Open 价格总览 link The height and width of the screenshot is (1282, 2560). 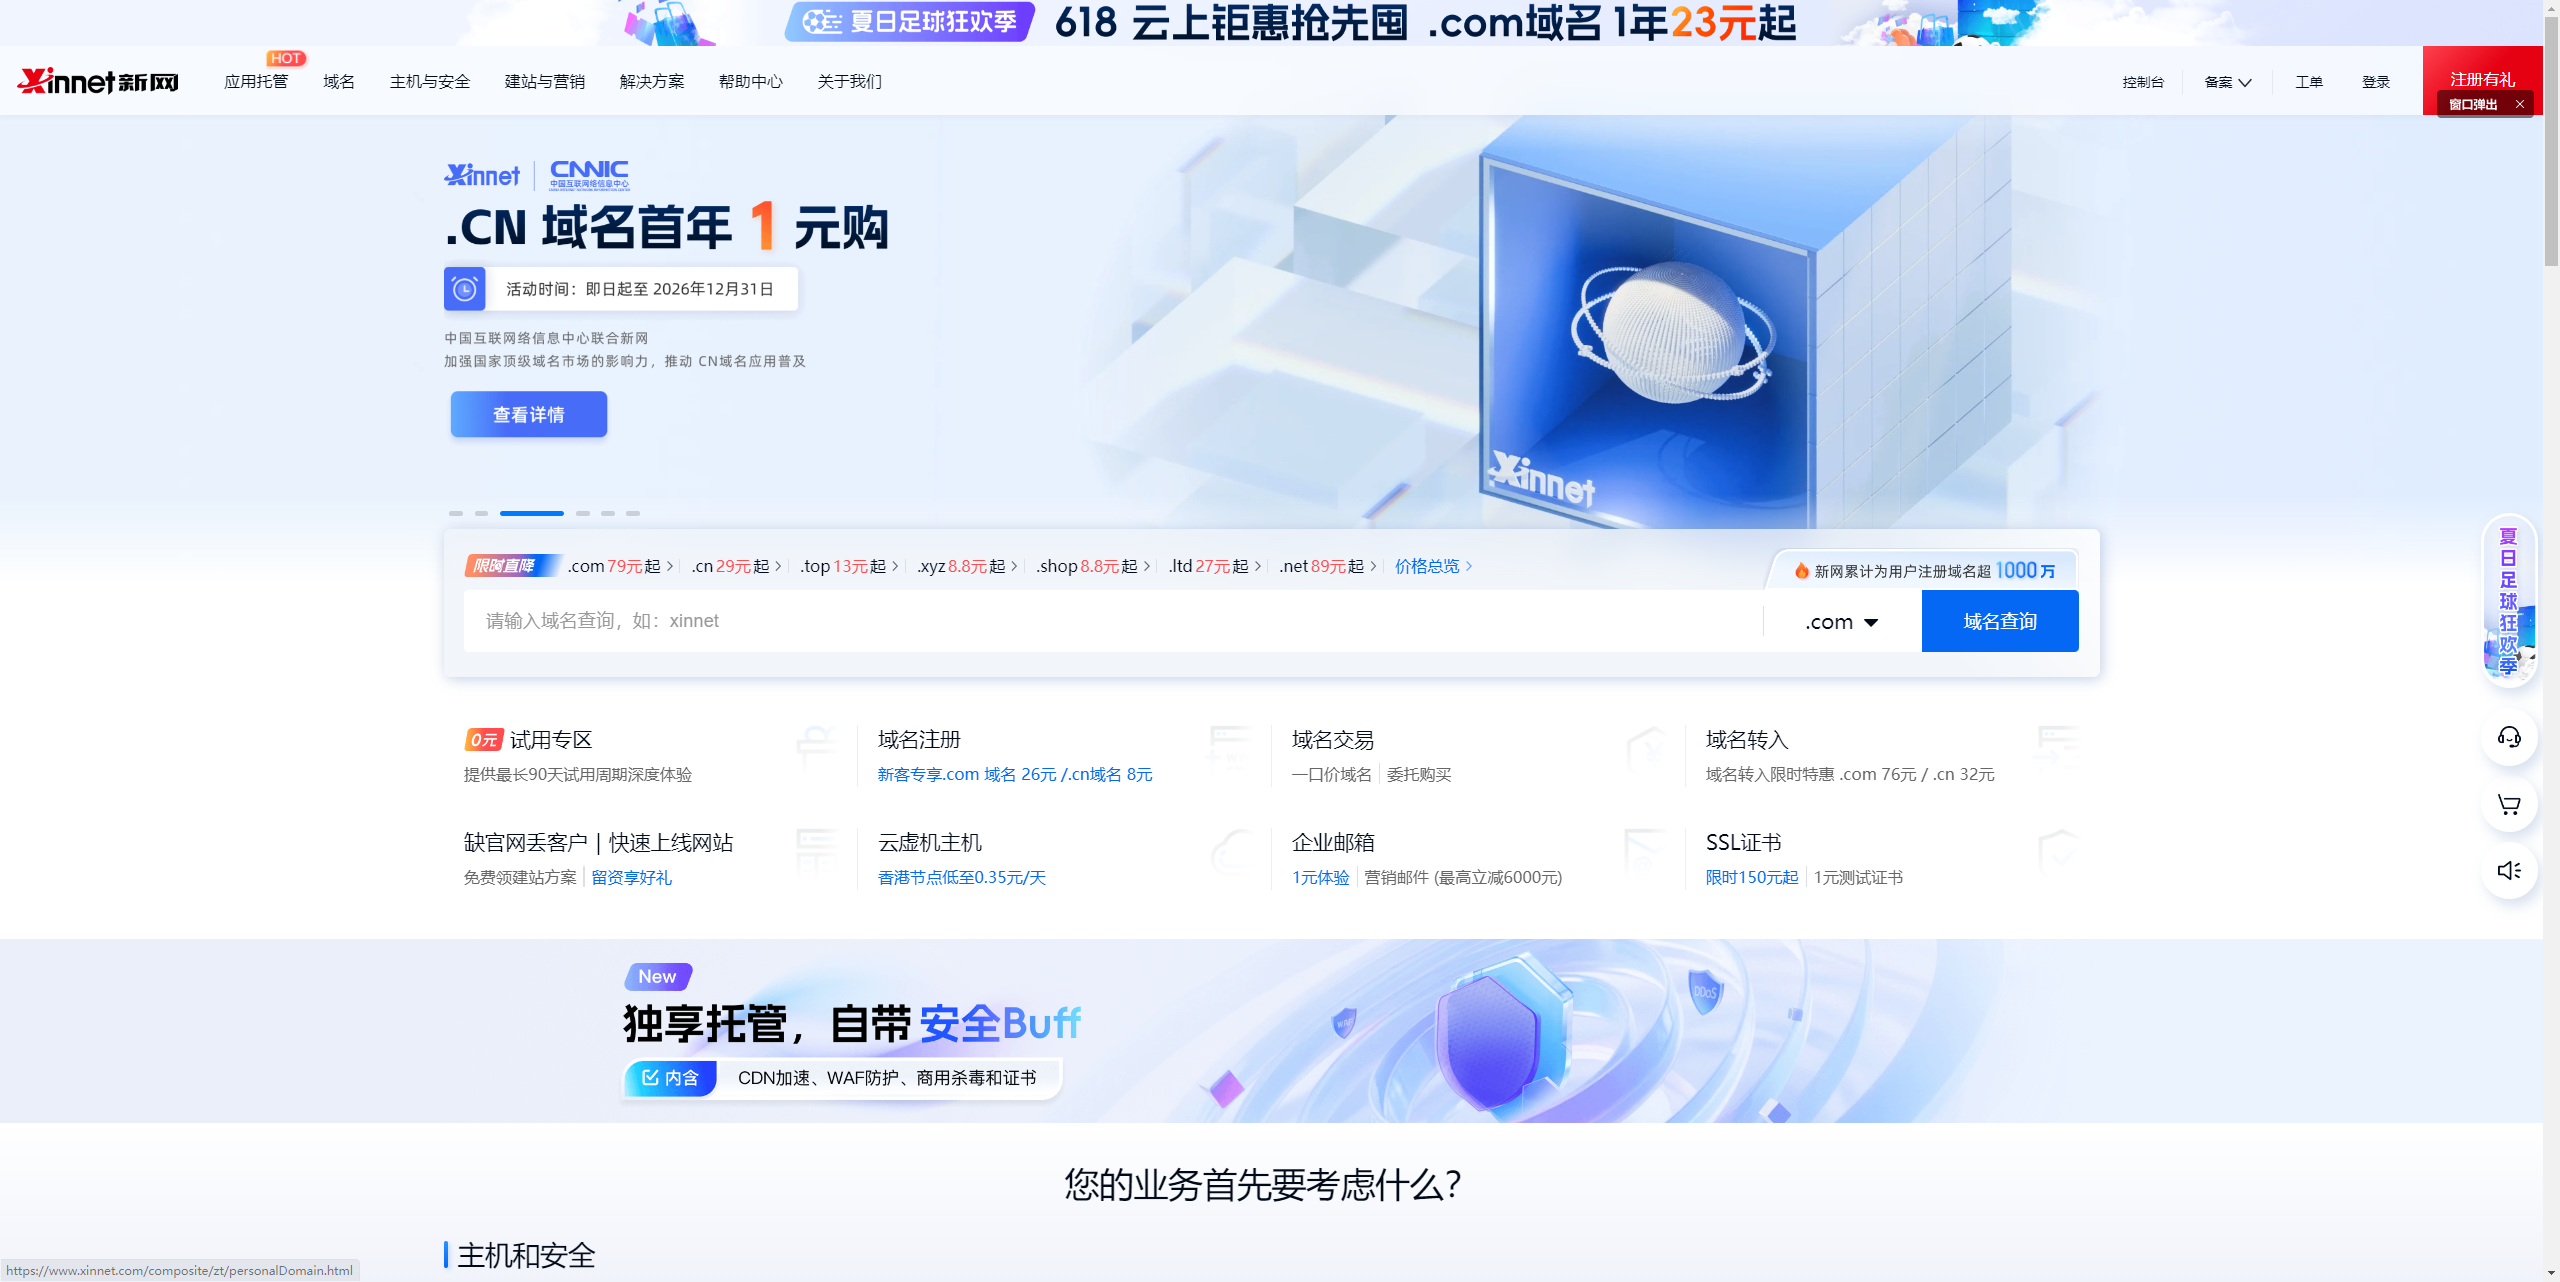click(x=1434, y=566)
